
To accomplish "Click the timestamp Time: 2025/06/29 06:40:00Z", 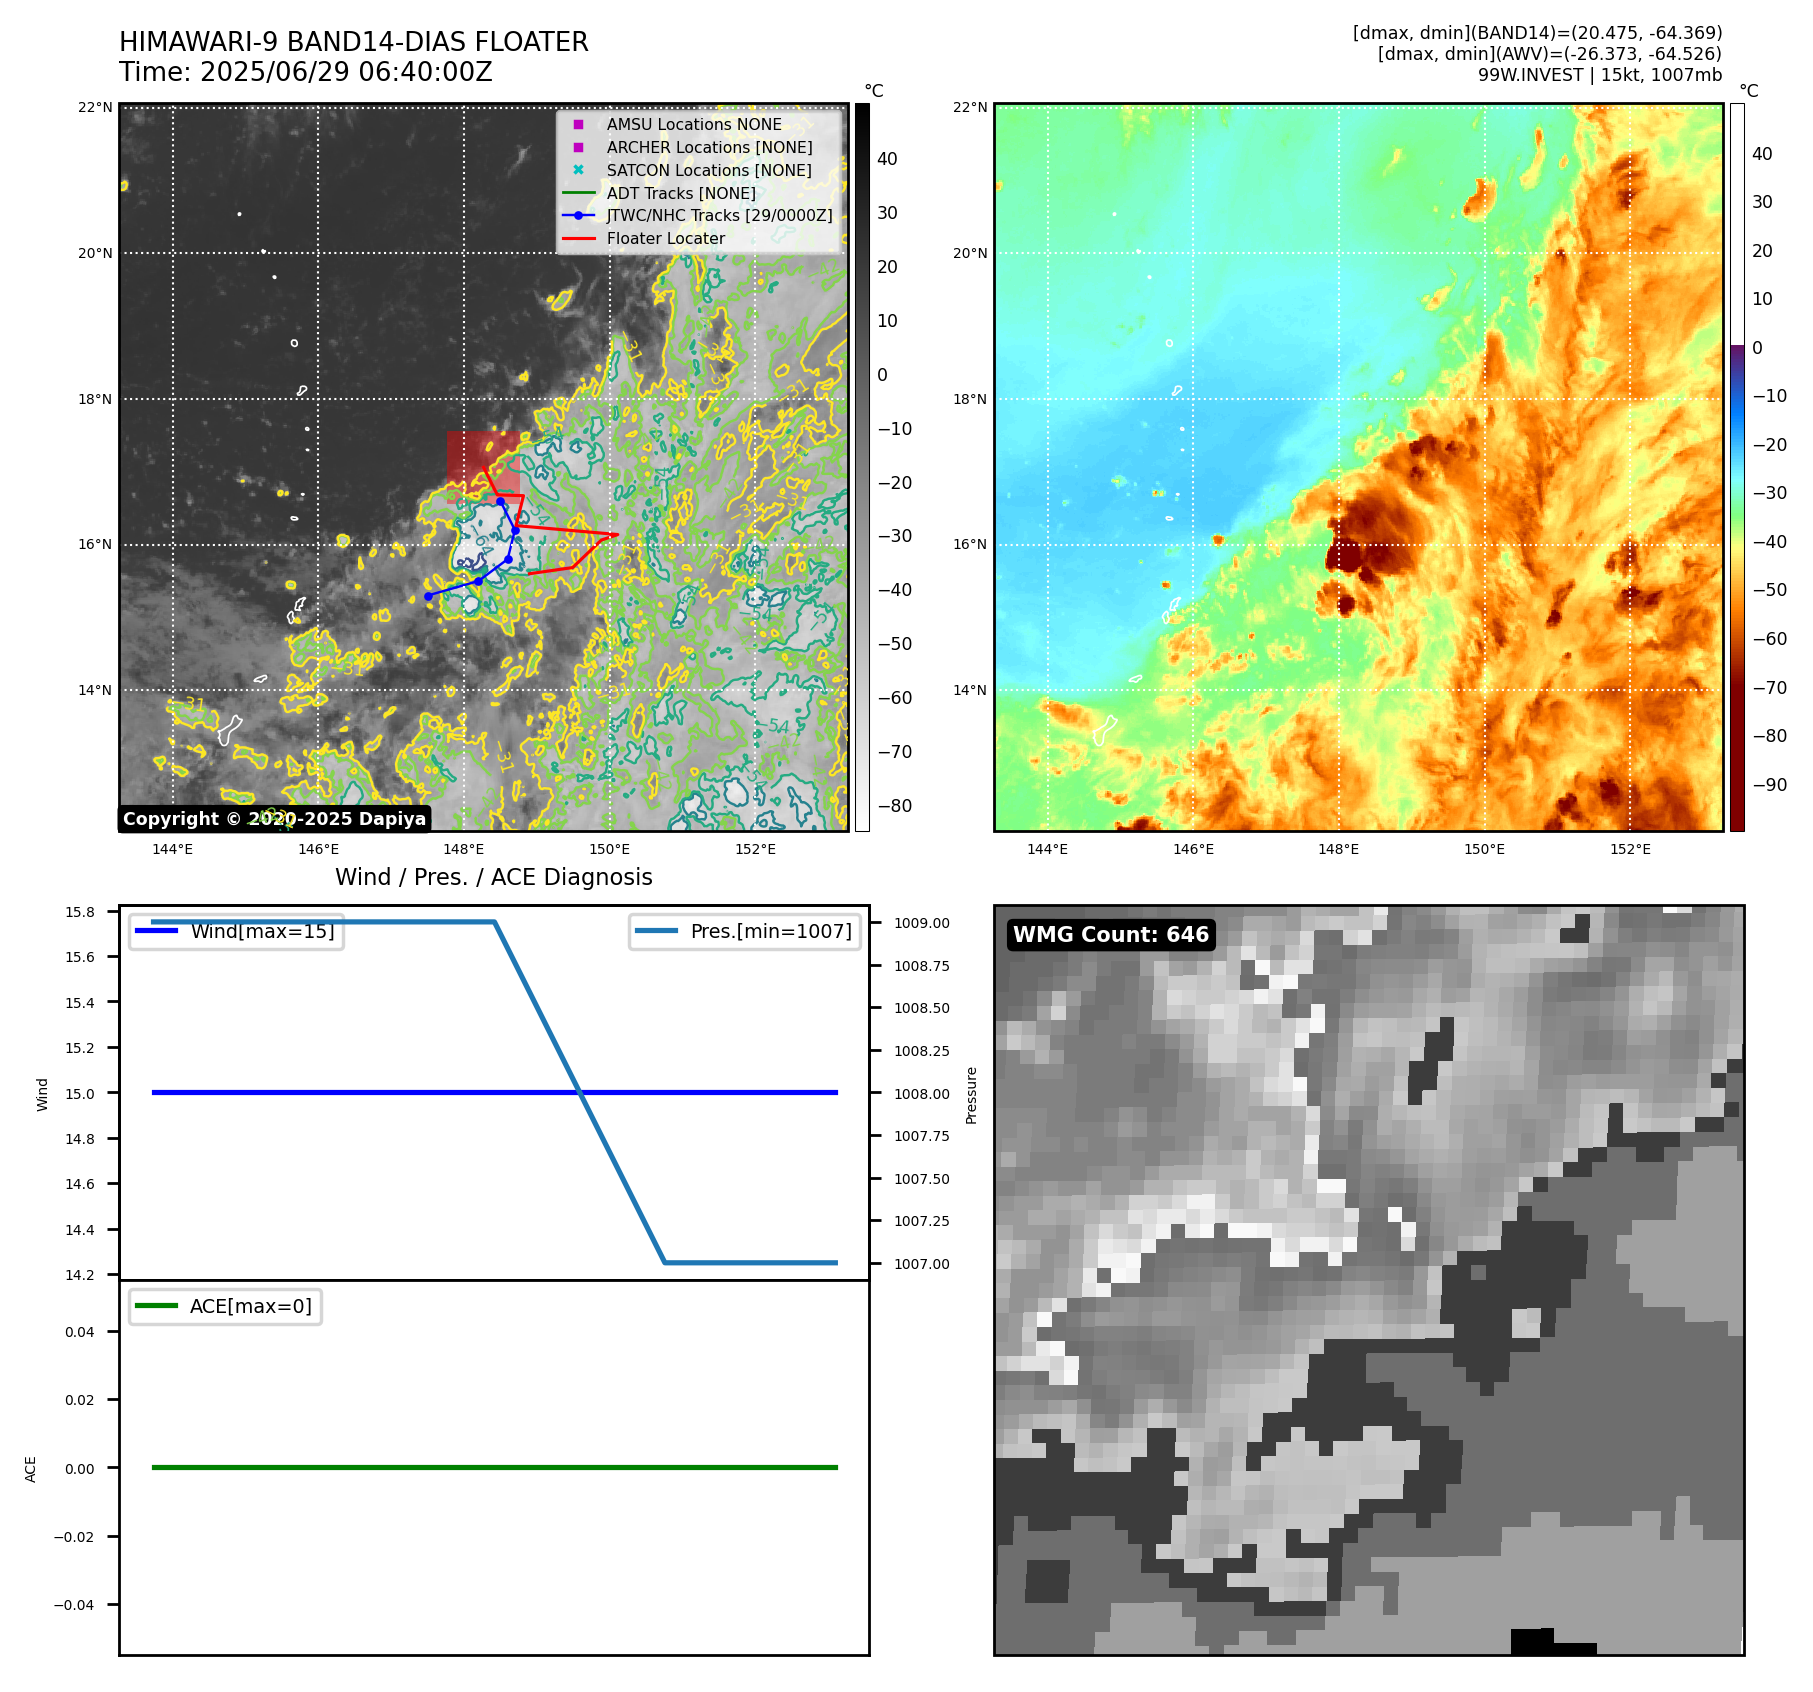I will 306,72.
